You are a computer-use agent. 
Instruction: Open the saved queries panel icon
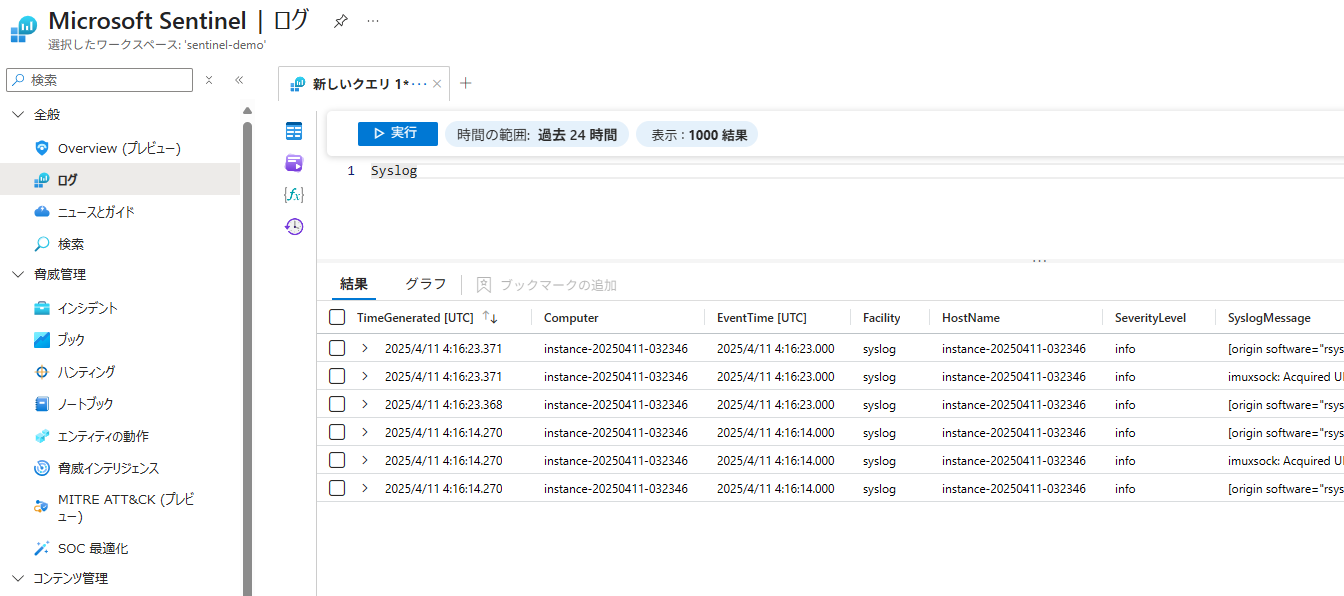point(294,163)
